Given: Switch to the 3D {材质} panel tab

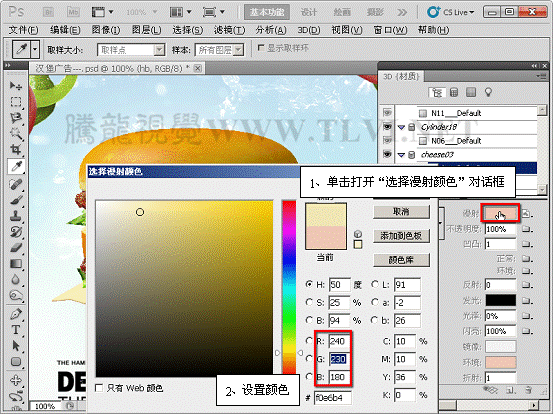Looking at the screenshot, I should point(401,77).
